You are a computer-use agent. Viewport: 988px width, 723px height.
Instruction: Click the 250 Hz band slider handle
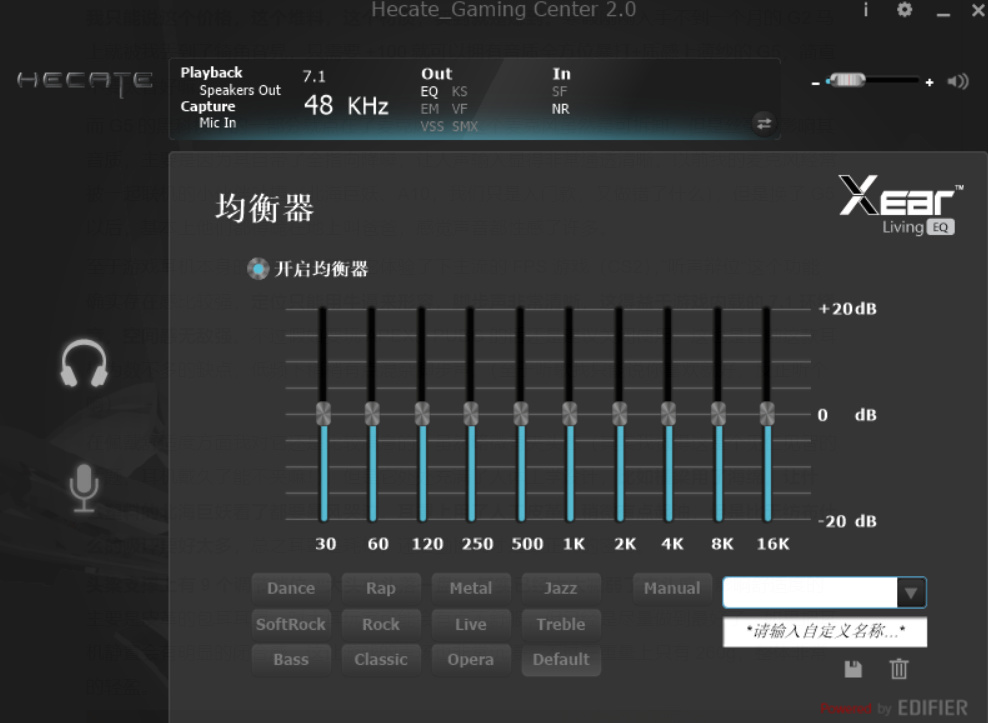[x=471, y=414]
